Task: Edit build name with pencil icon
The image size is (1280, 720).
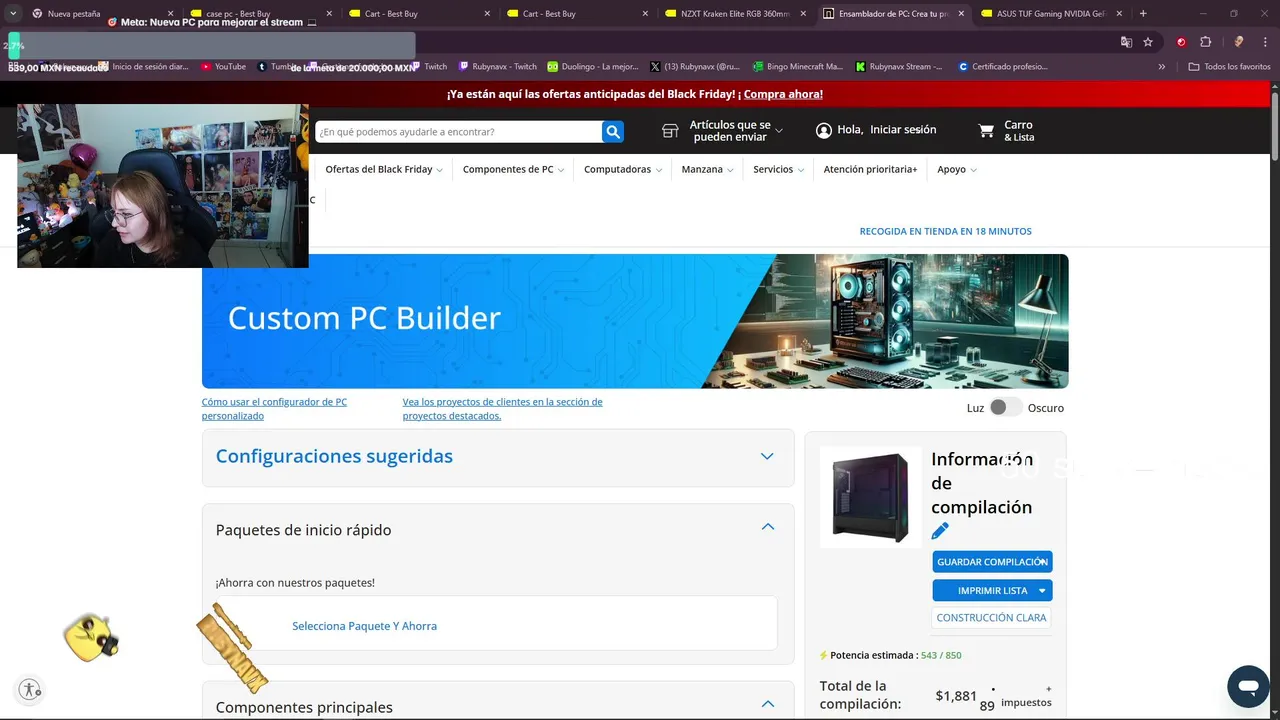Action: (x=940, y=531)
